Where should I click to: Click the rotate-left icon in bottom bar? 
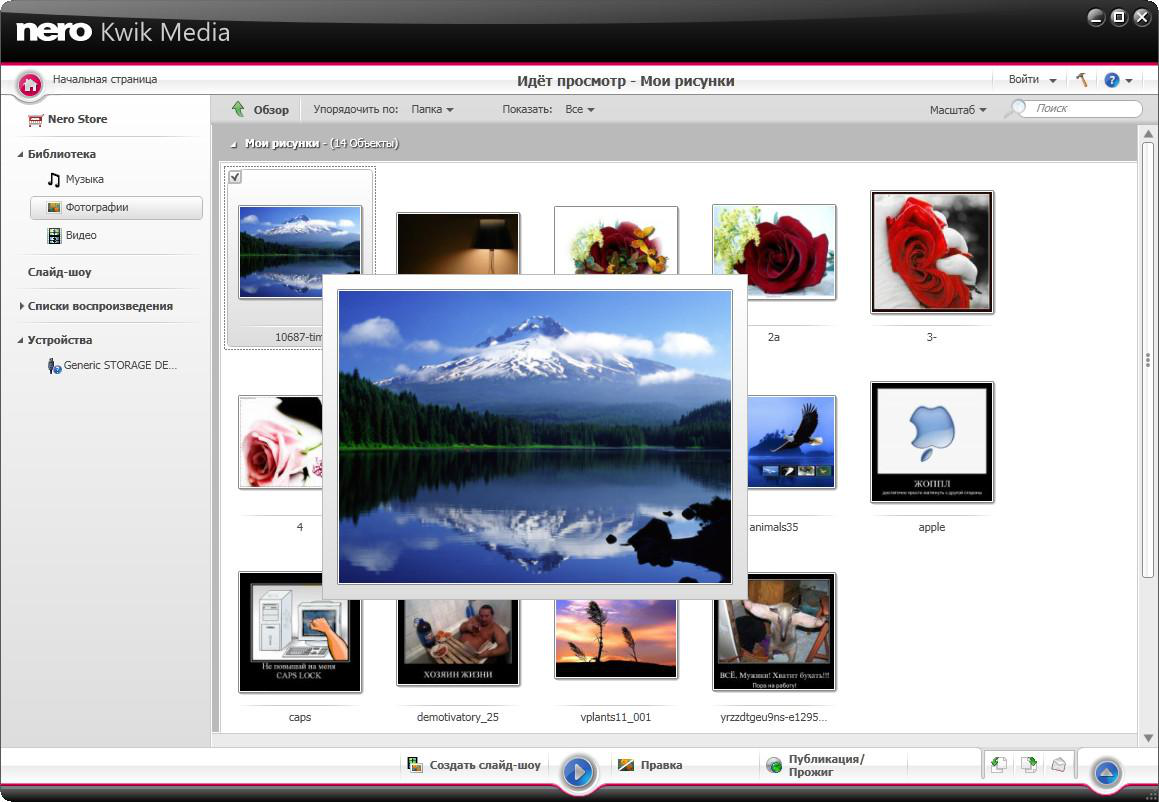click(x=999, y=765)
